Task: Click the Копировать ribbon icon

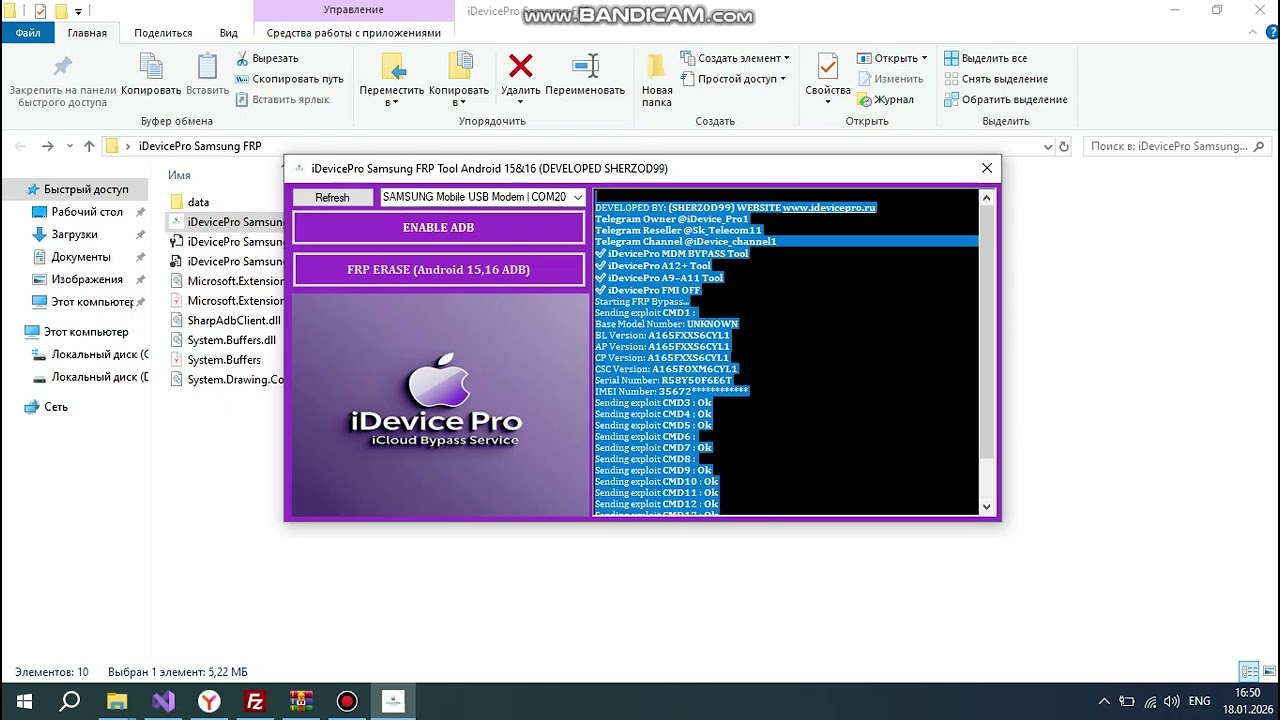Action: click(151, 67)
